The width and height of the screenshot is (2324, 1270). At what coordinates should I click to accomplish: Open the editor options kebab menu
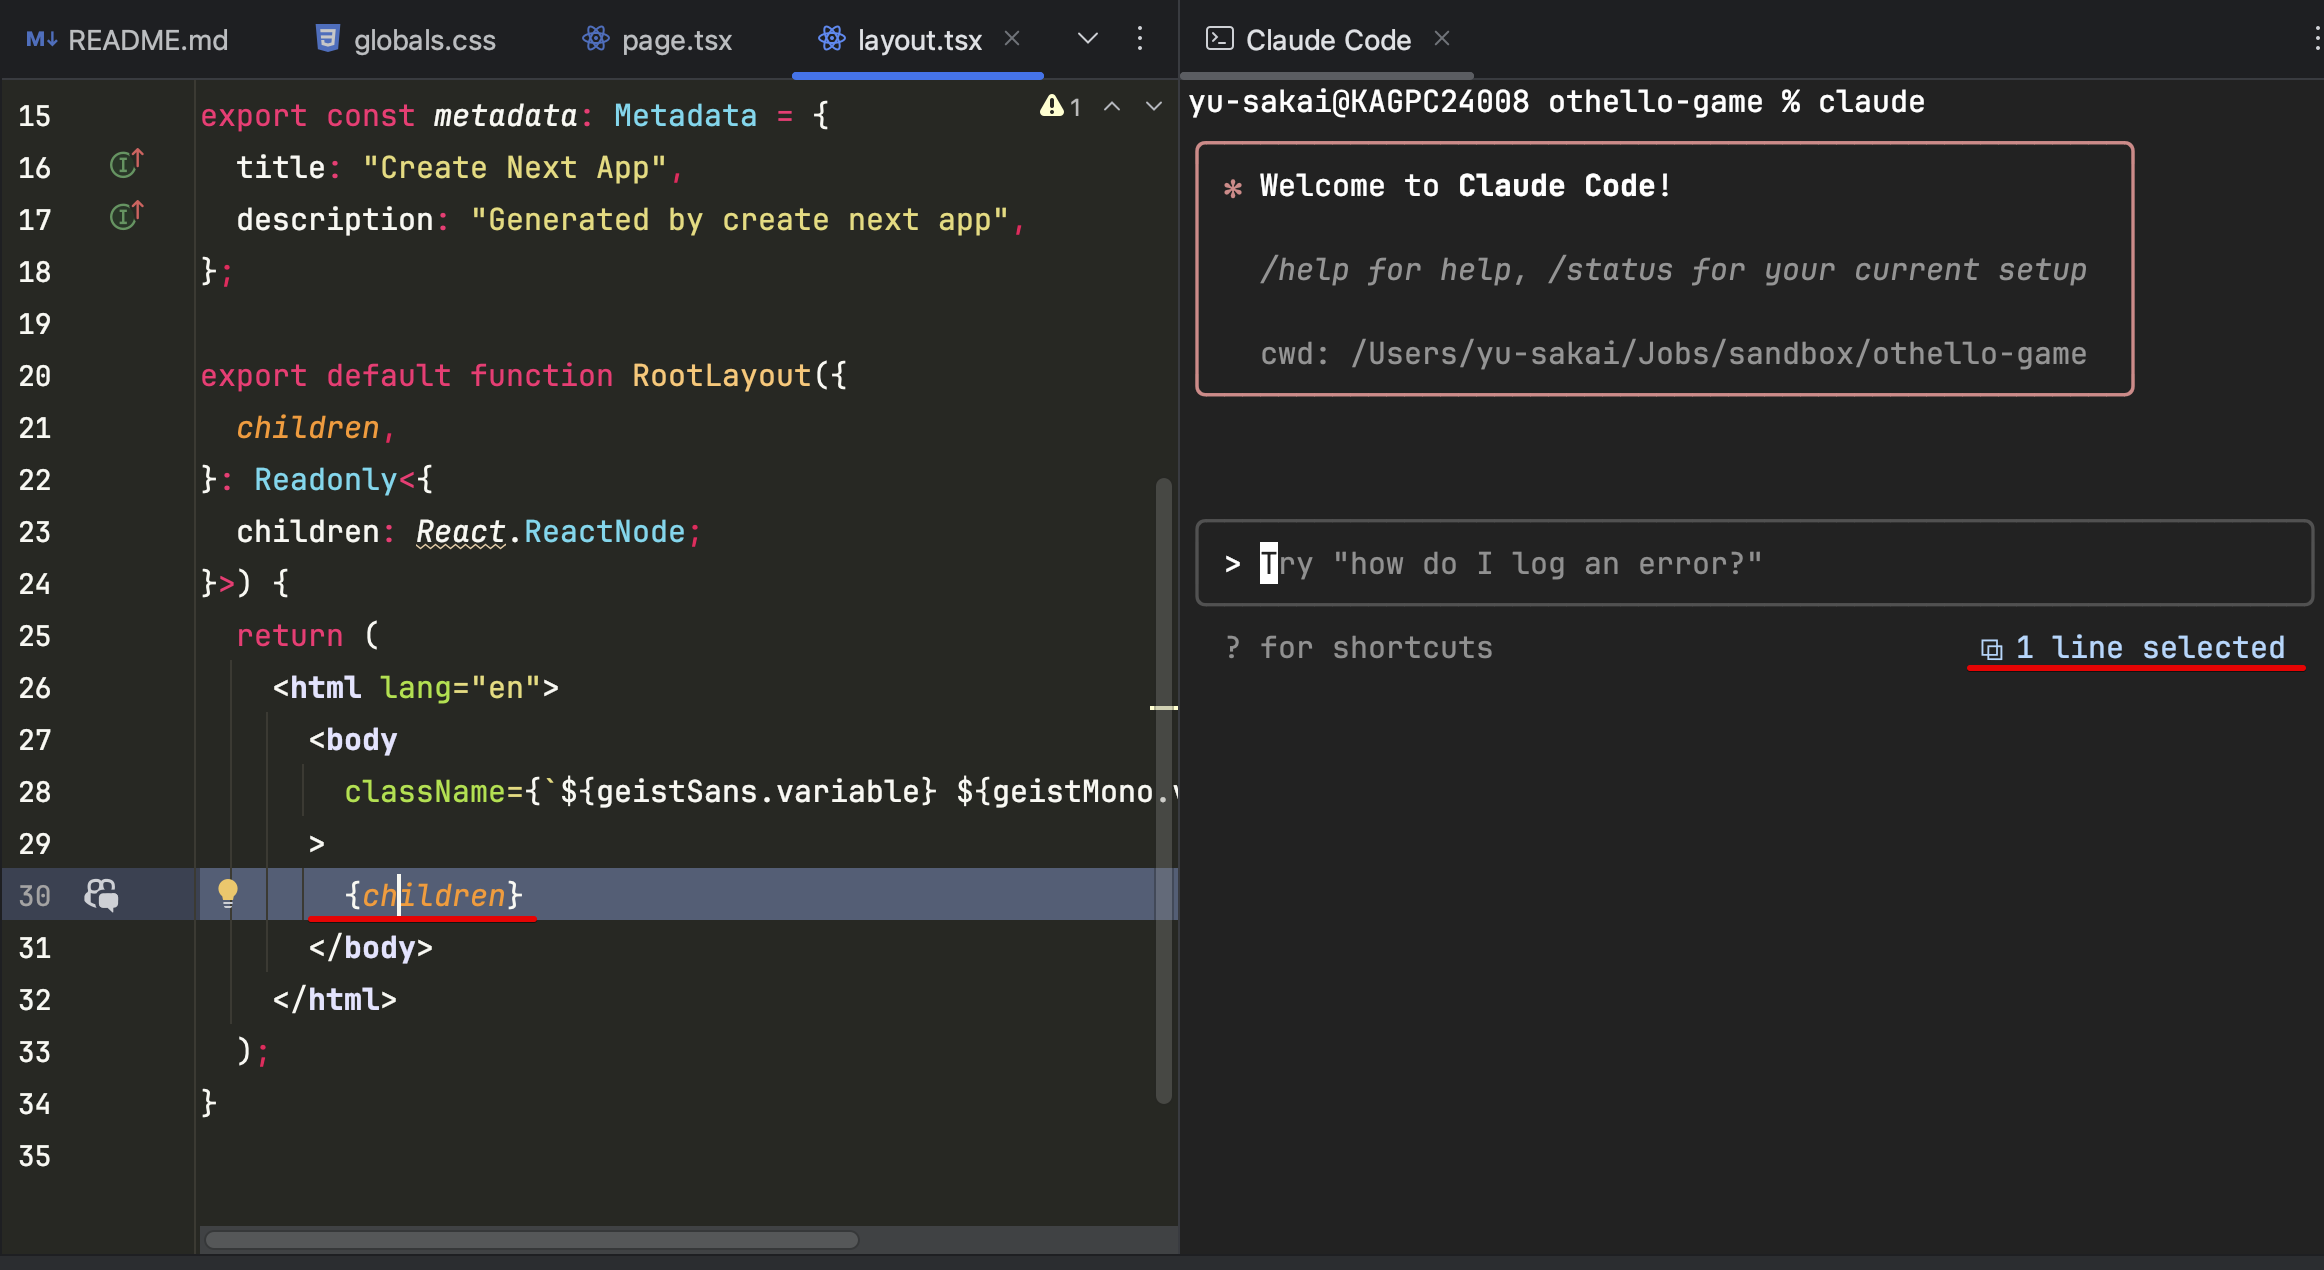click(1139, 39)
